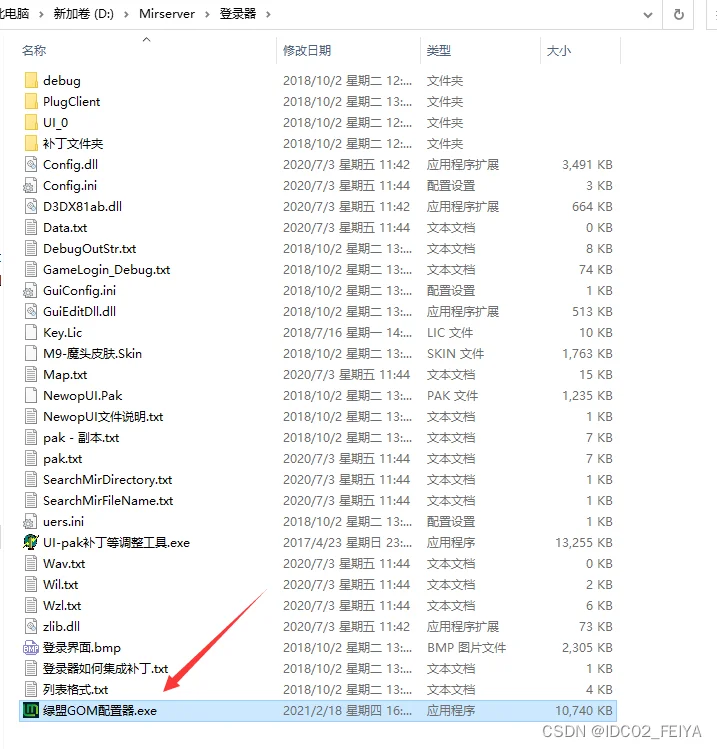717x749 pixels.
Task: Click the 绿盟GOM配置器.exe application icon
Action: coord(30,711)
